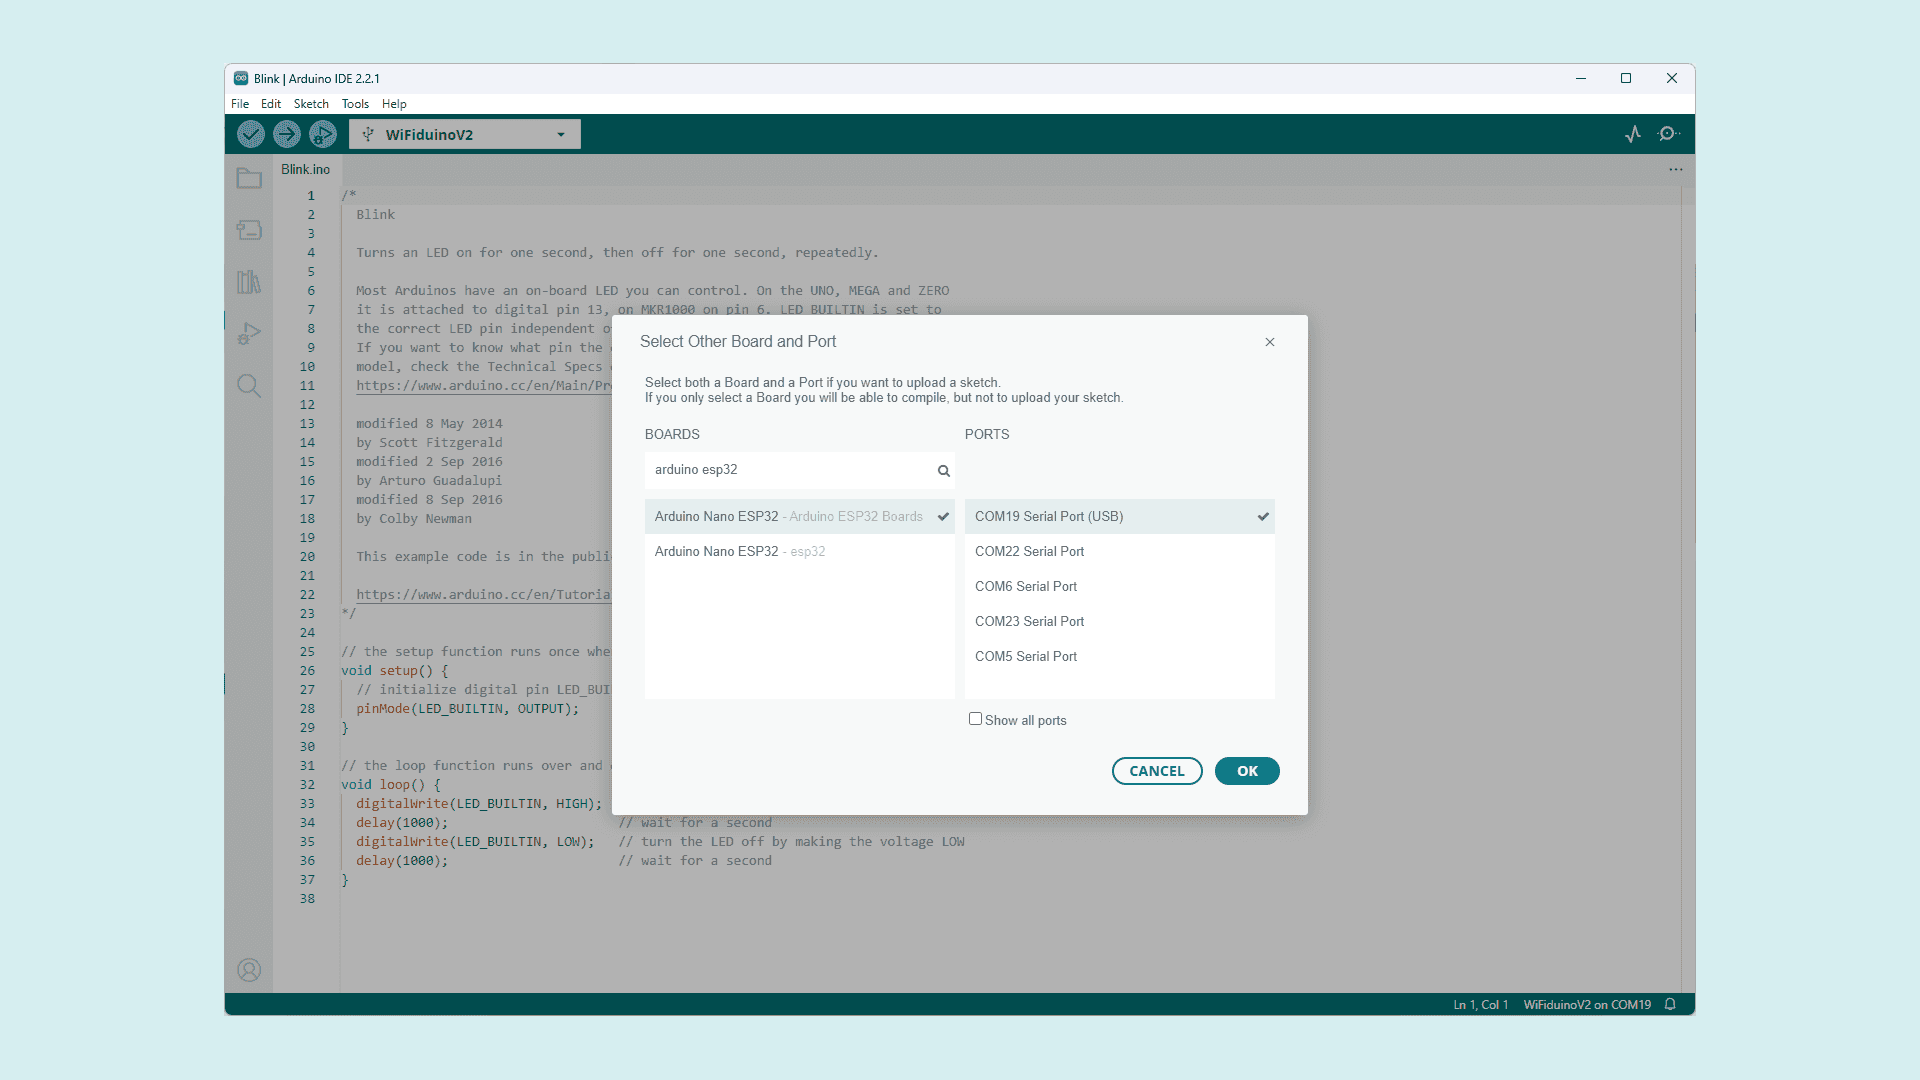Start debugging with the debug icon

pos(323,134)
